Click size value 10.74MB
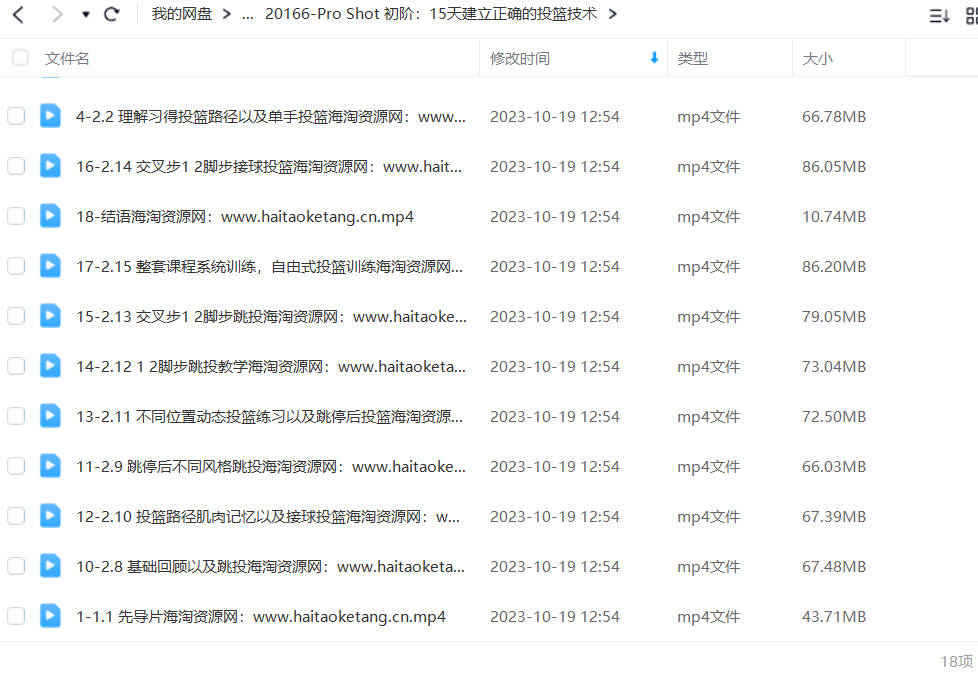The width and height of the screenshot is (978, 678). [834, 216]
